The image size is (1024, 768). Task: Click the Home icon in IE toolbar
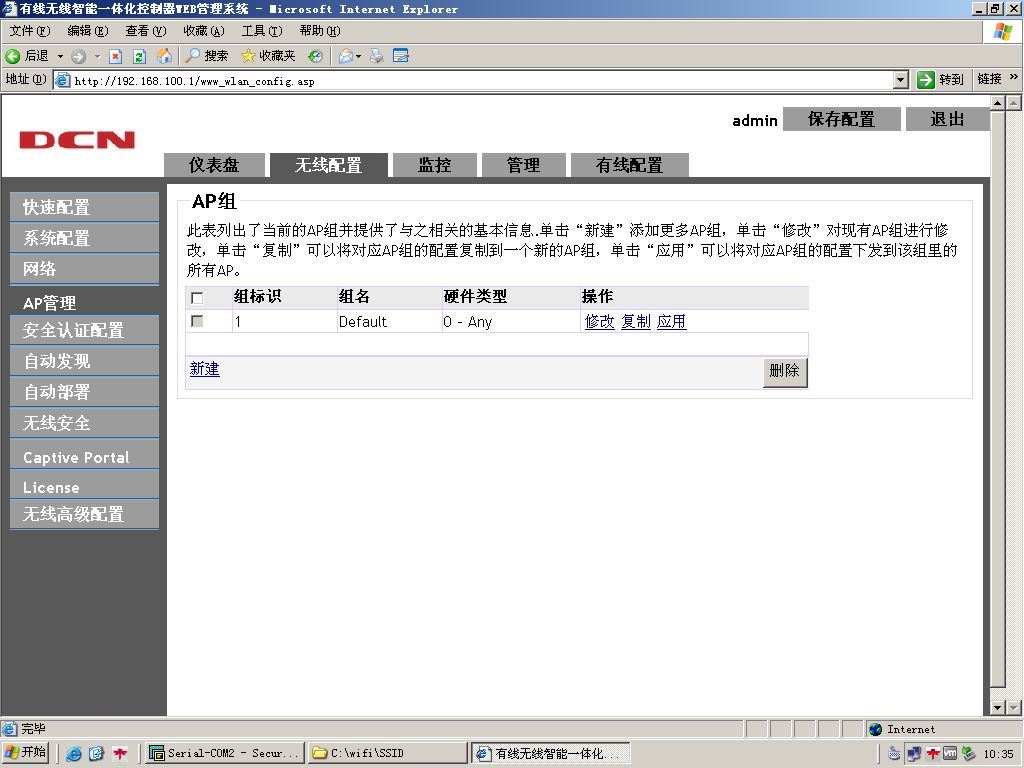click(165, 56)
